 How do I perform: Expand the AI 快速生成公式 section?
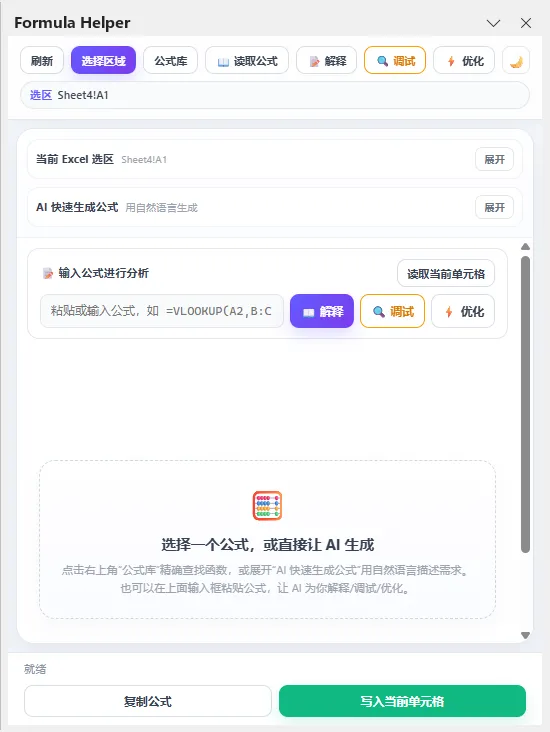pos(494,207)
